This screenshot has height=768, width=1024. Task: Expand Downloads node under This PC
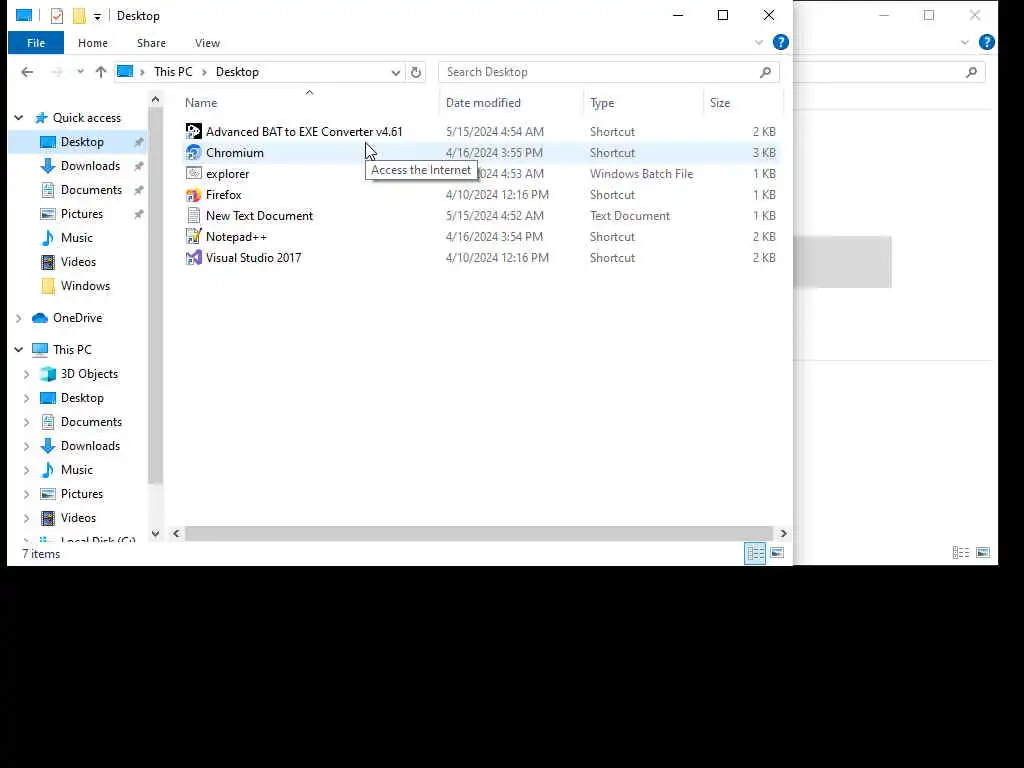(x=27, y=446)
